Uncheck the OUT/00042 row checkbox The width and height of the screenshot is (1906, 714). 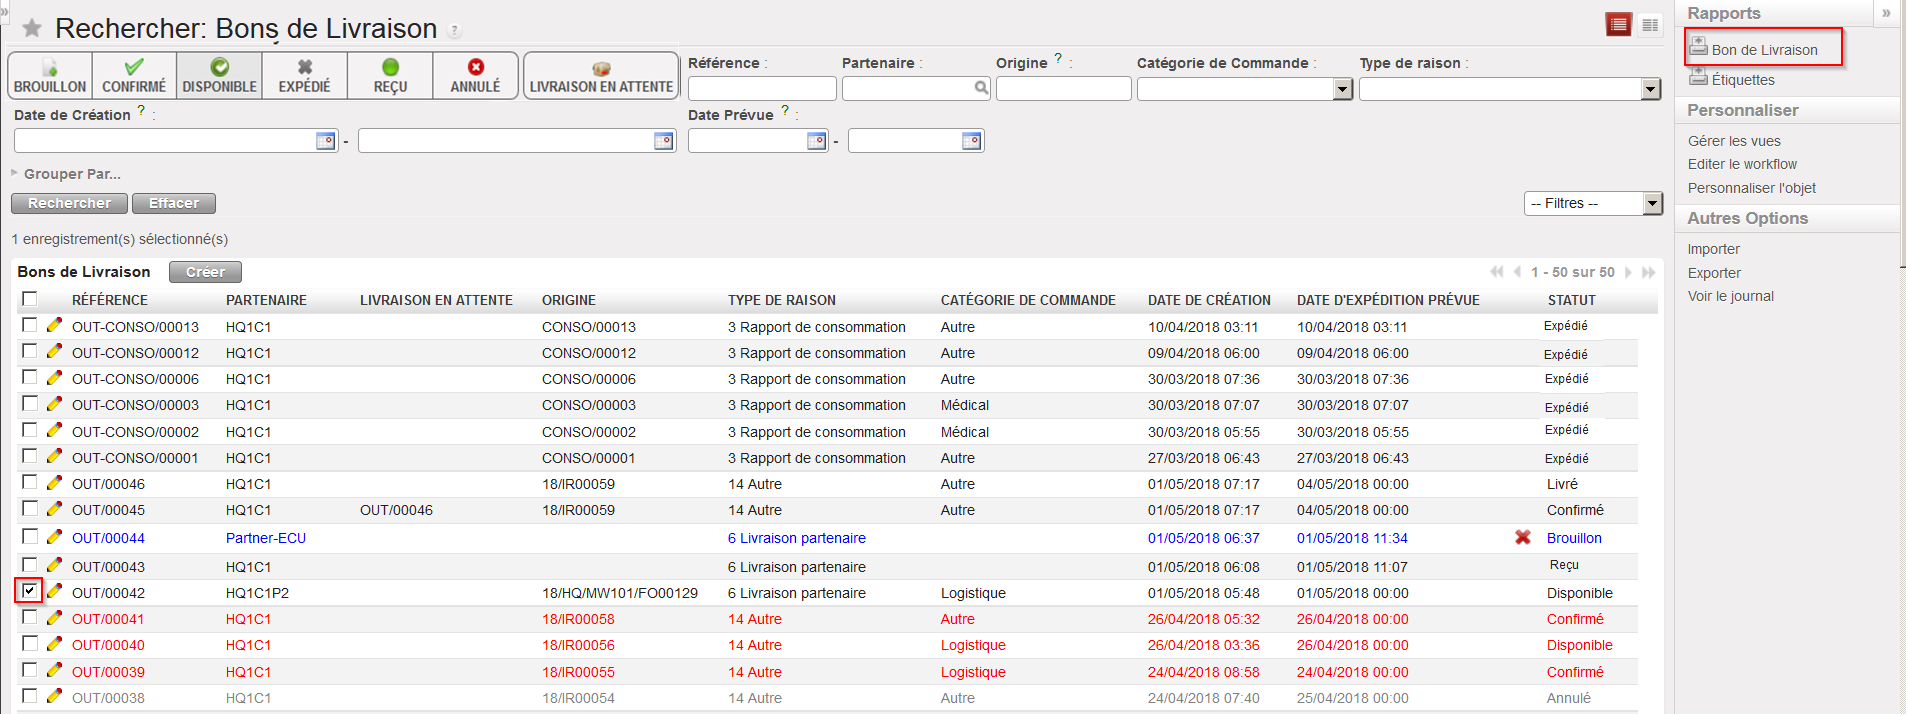click(x=30, y=590)
